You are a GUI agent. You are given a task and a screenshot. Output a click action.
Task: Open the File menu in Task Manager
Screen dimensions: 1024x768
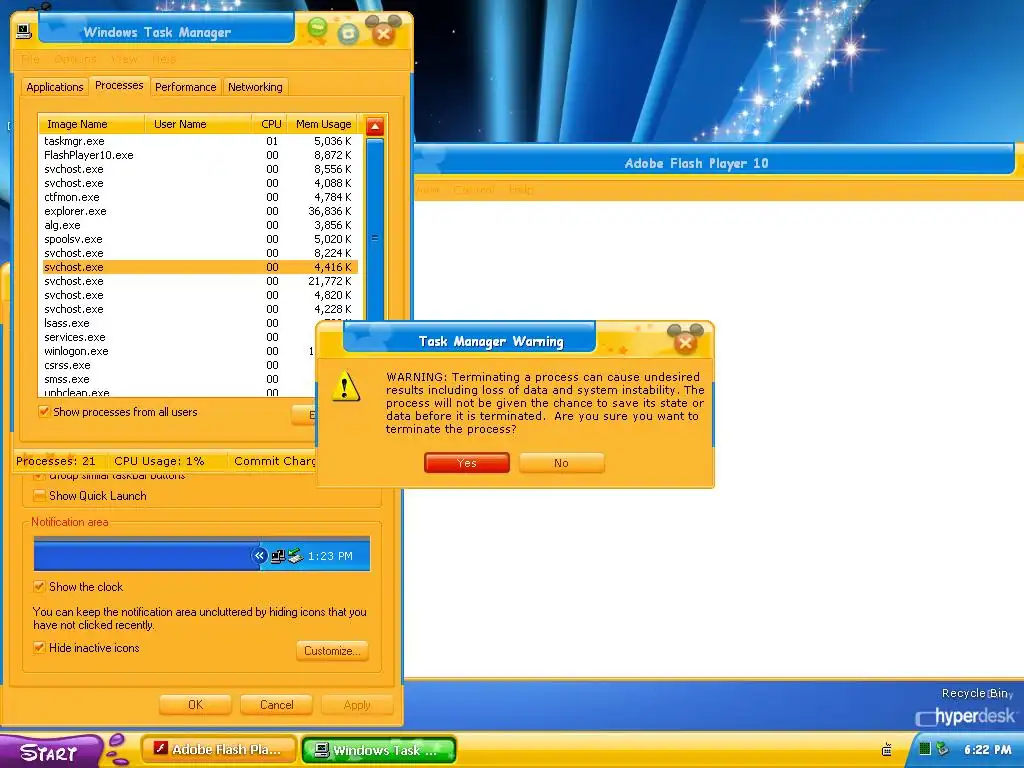tap(30, 59)
